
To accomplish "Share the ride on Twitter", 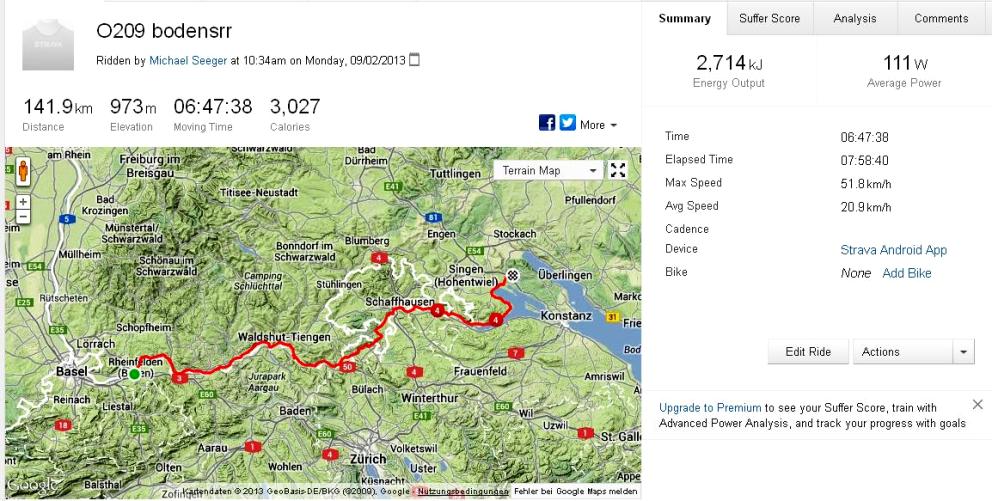I will (568, 123).
